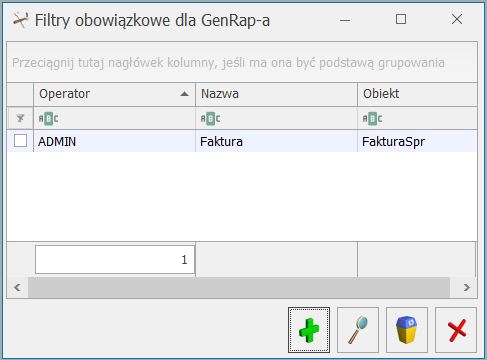Click the horizontal scrollbar thumb

click(x=239, y=287)
